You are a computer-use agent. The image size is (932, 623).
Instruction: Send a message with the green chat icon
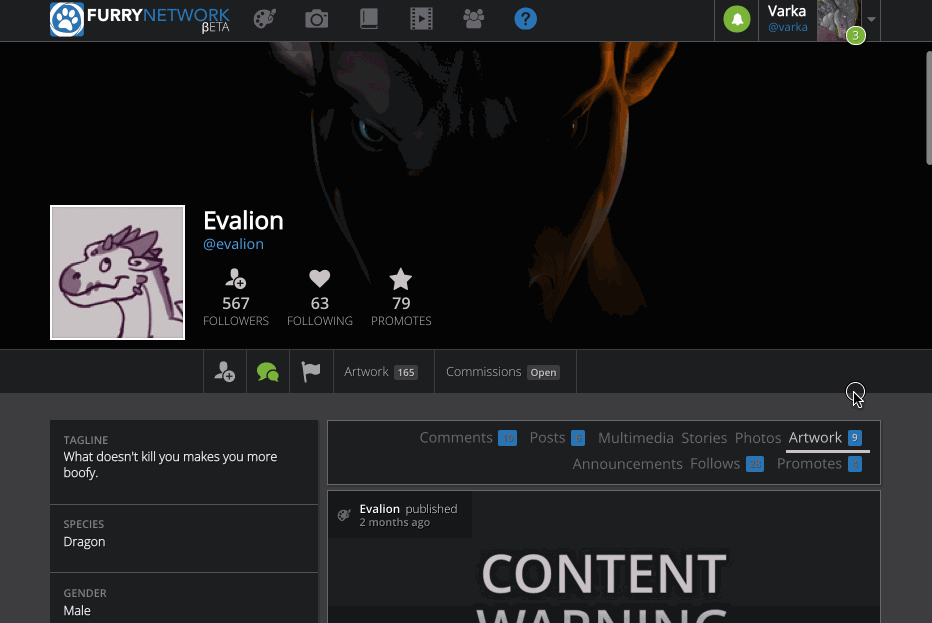(268, 372)
